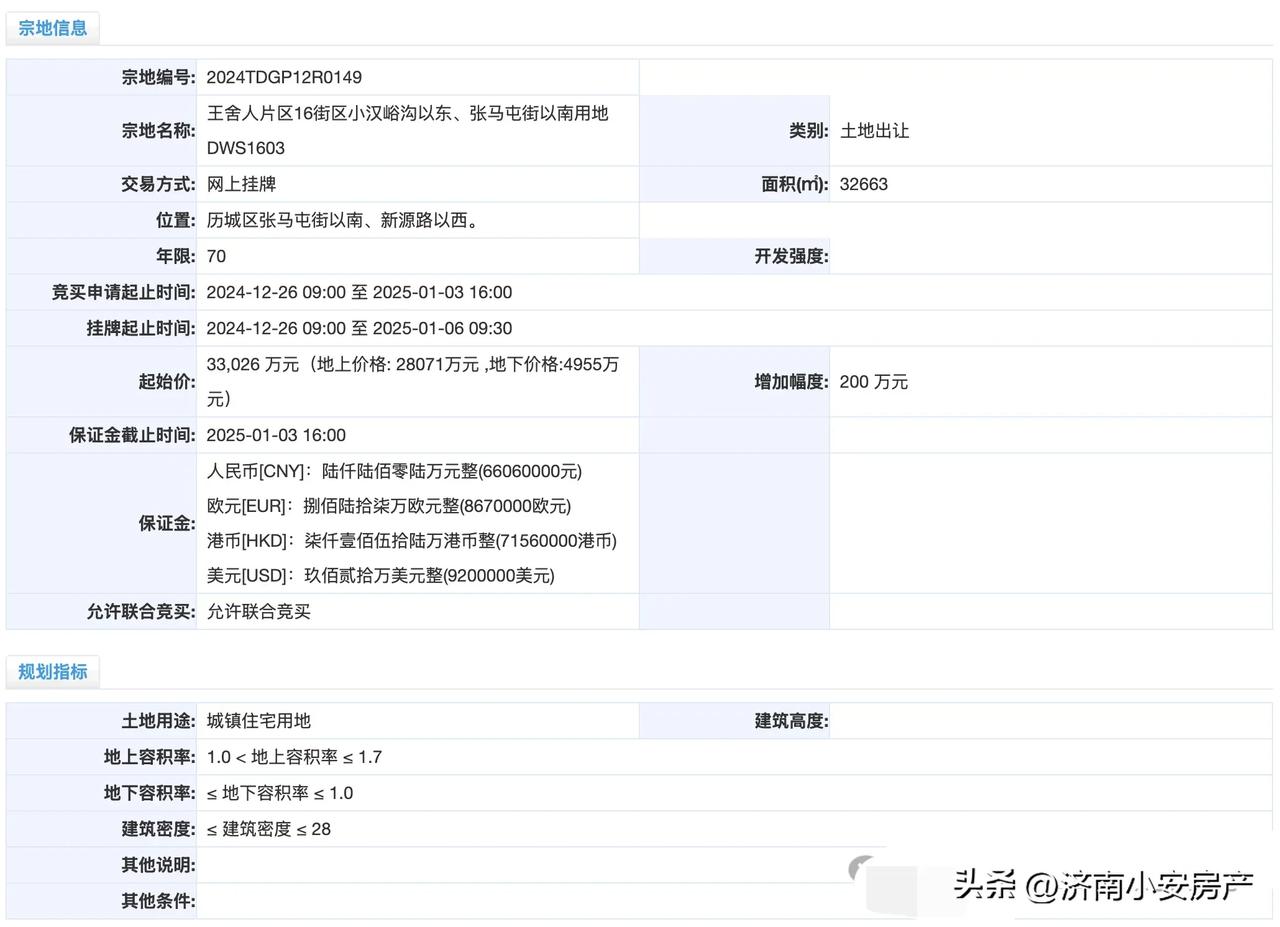Click the 其他说明 label
This screenshot has height=927, width=1280.
point(158,865)
